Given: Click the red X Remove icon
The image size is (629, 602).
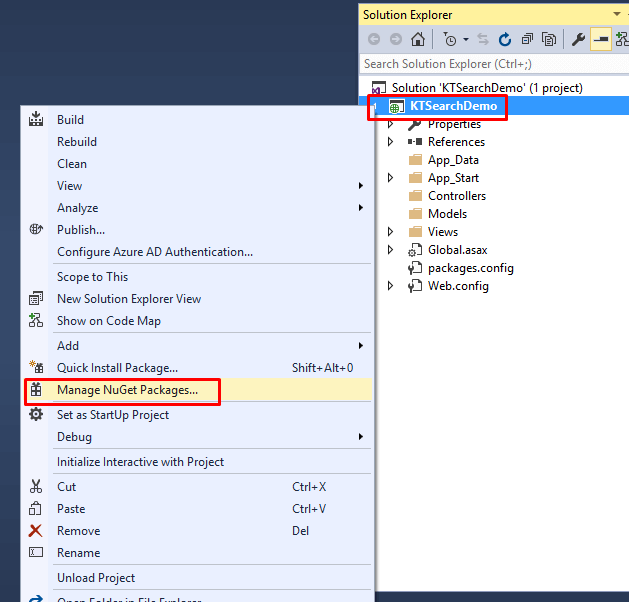Looking at the screenshot, I should [35, 530].
